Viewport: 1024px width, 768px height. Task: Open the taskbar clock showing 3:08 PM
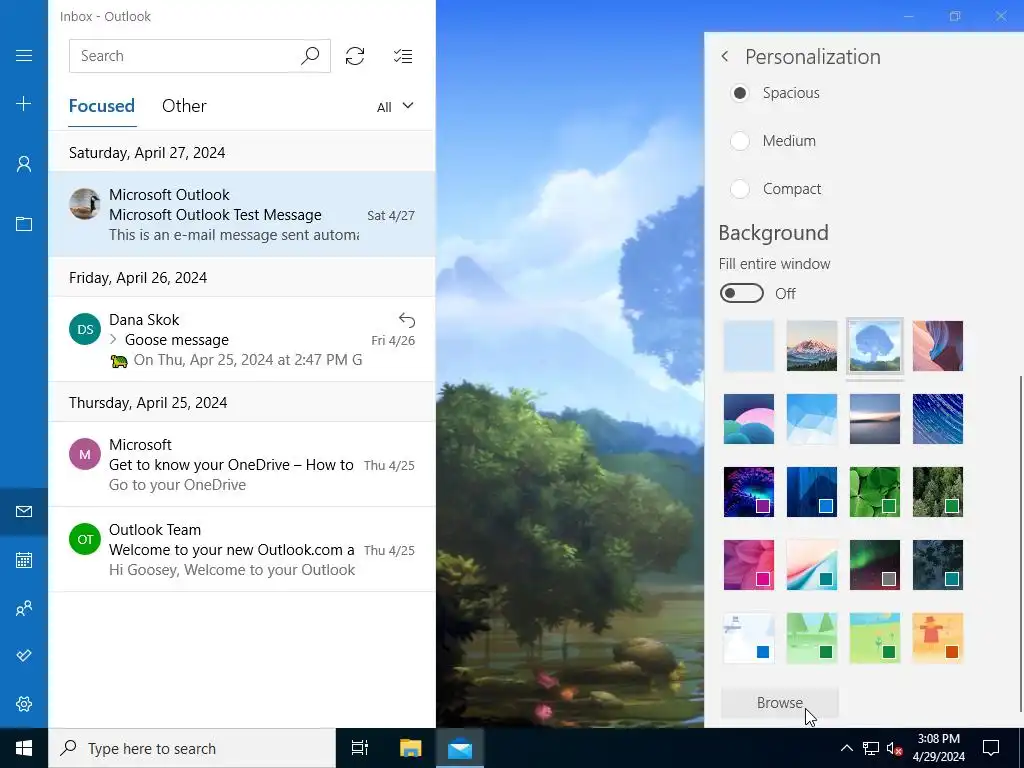[x=938, y=748]
